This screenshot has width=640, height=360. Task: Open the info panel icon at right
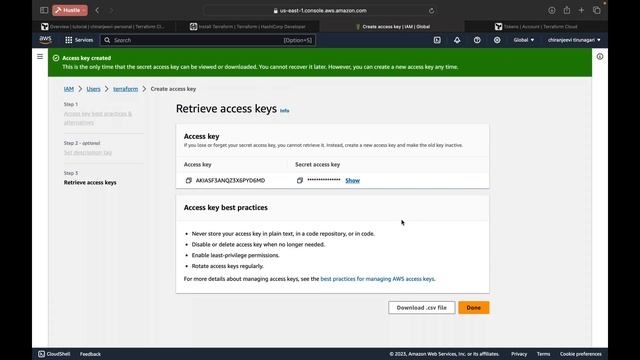(x=600, y=57)
